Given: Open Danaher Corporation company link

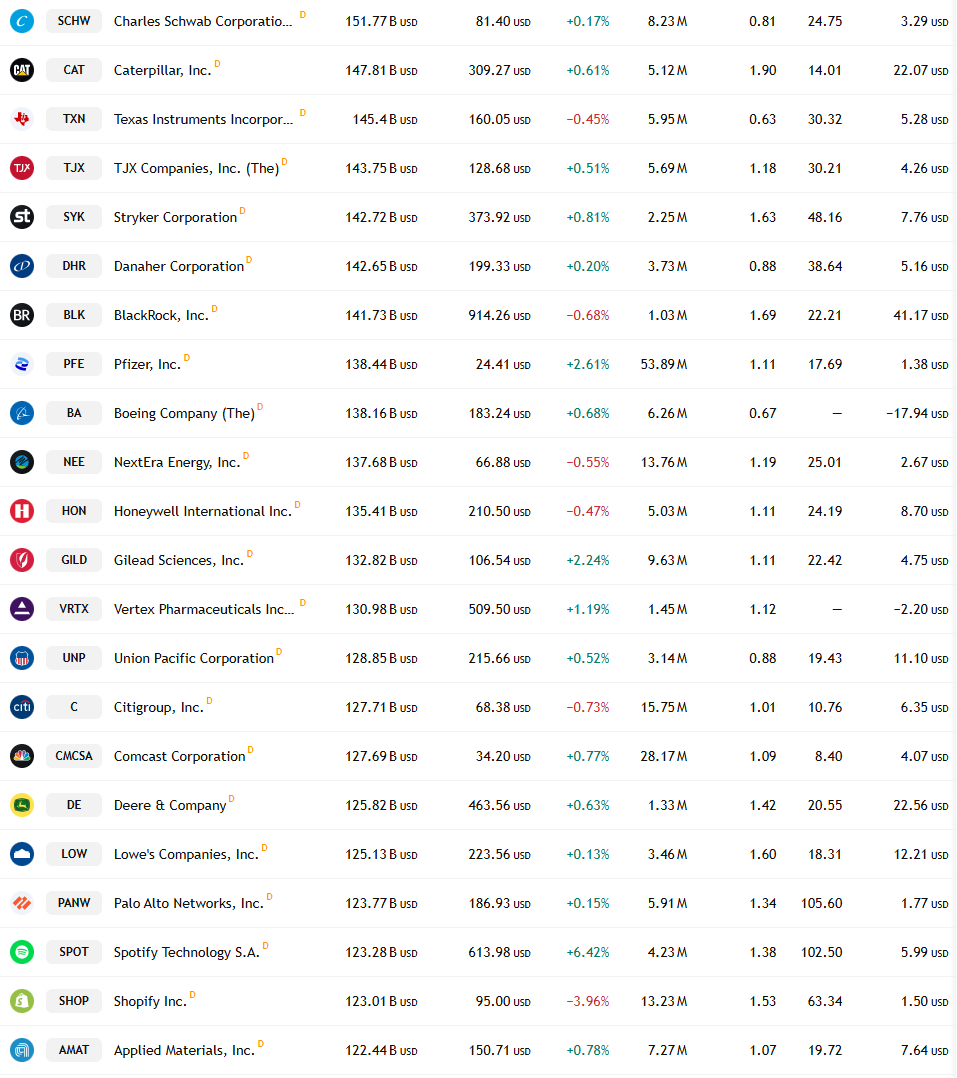Looking at the screenshot, I should 179,266.
